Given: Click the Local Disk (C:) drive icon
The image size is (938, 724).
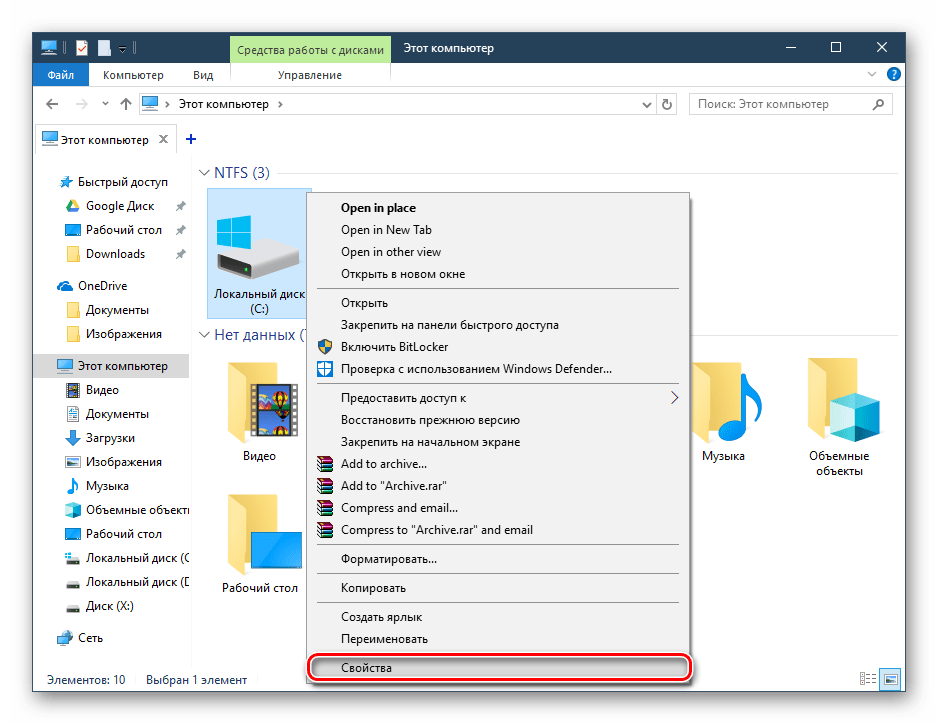Looking at the screenshot, I should click(x=257, y=245).
